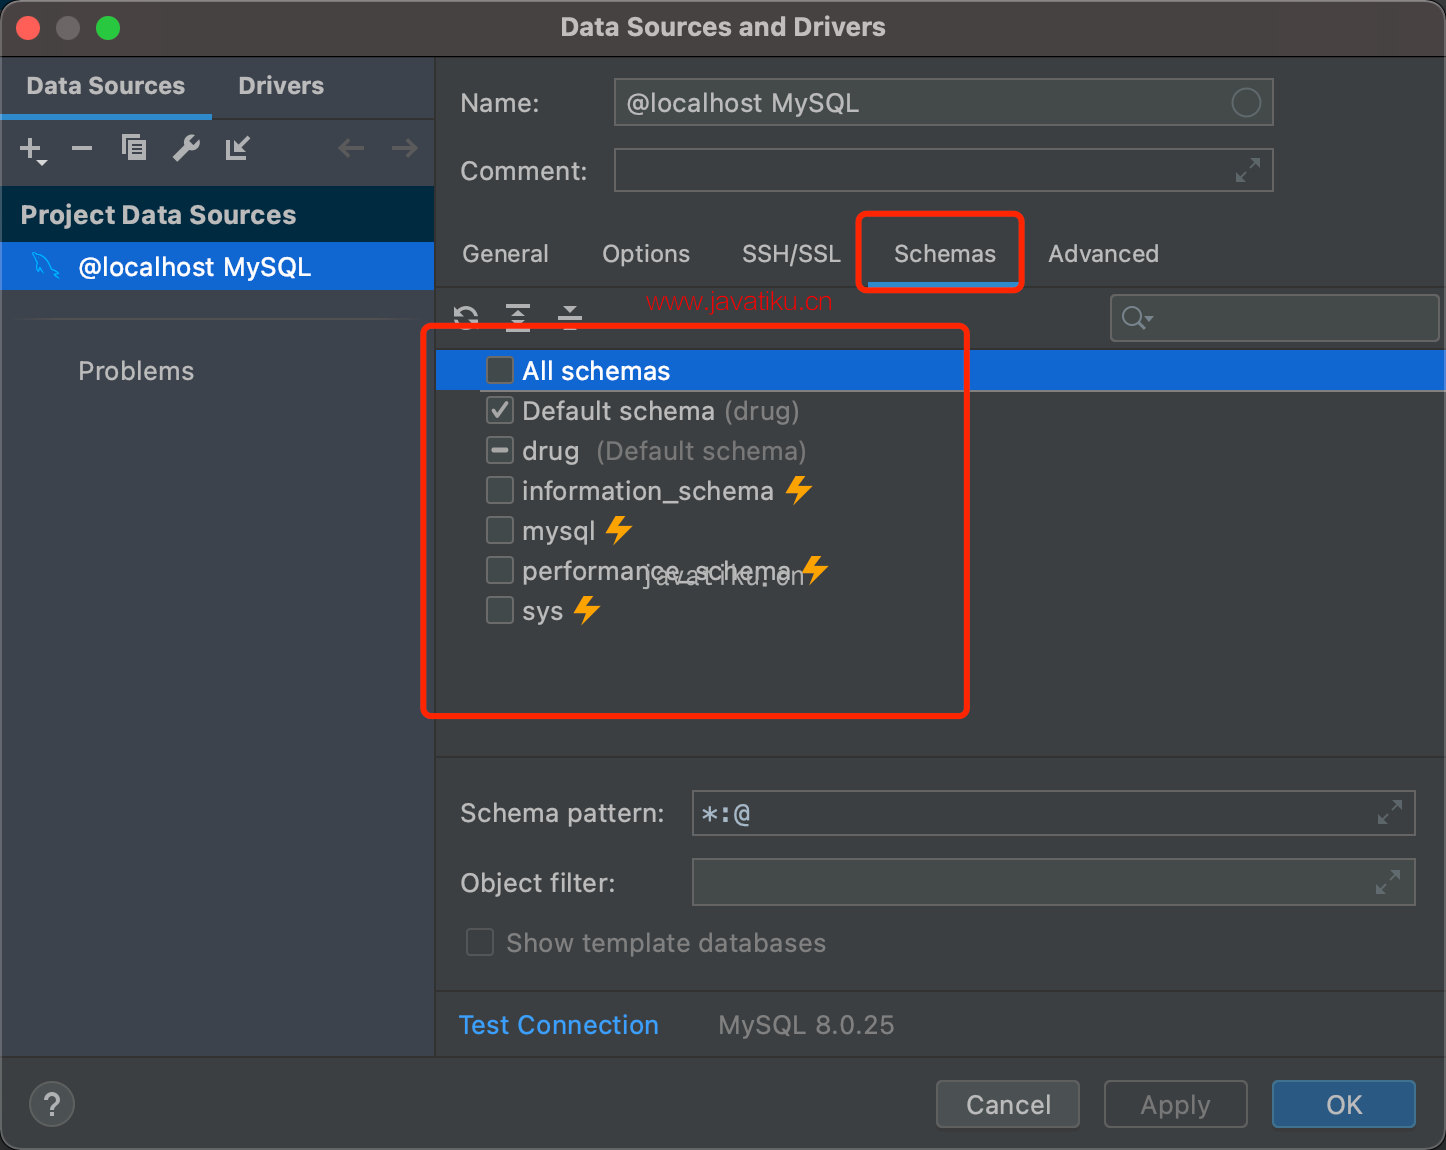Uncheck Default schema (drug) checkbox
The height and width of the screenshot is (1150, 1446).
[500, 411]
